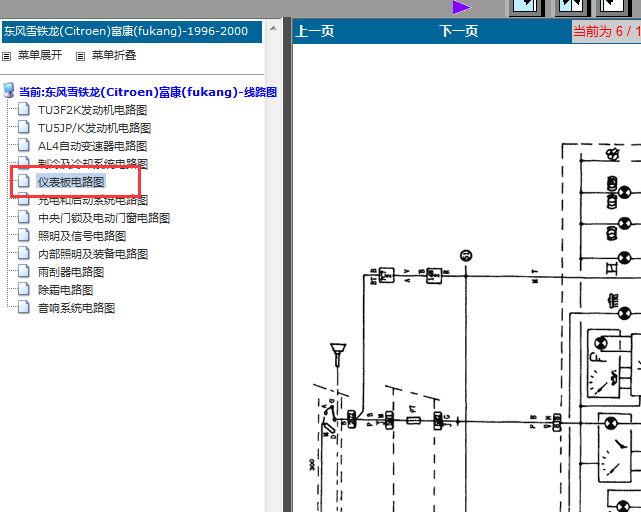Click document icon beside 除霜电路图
The width and height of the screenshot is (641, 512).
coord(24,289)
